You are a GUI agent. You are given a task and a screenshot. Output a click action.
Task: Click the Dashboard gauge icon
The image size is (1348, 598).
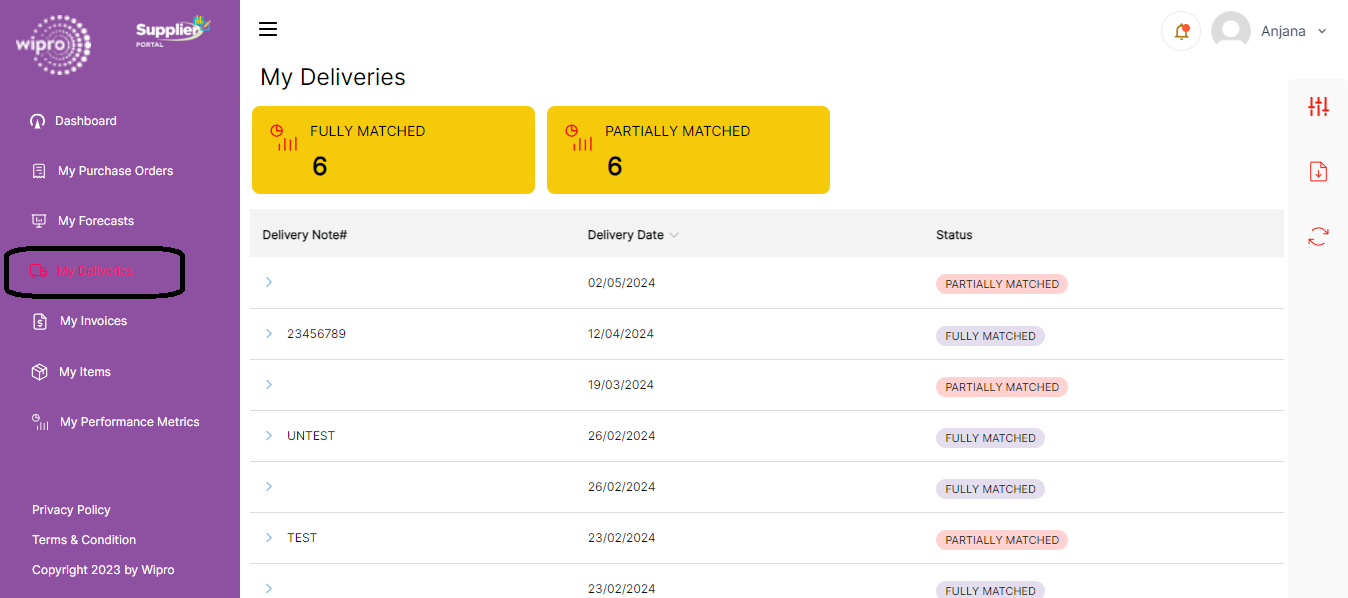pyautogui.click(x=38, y=121)
